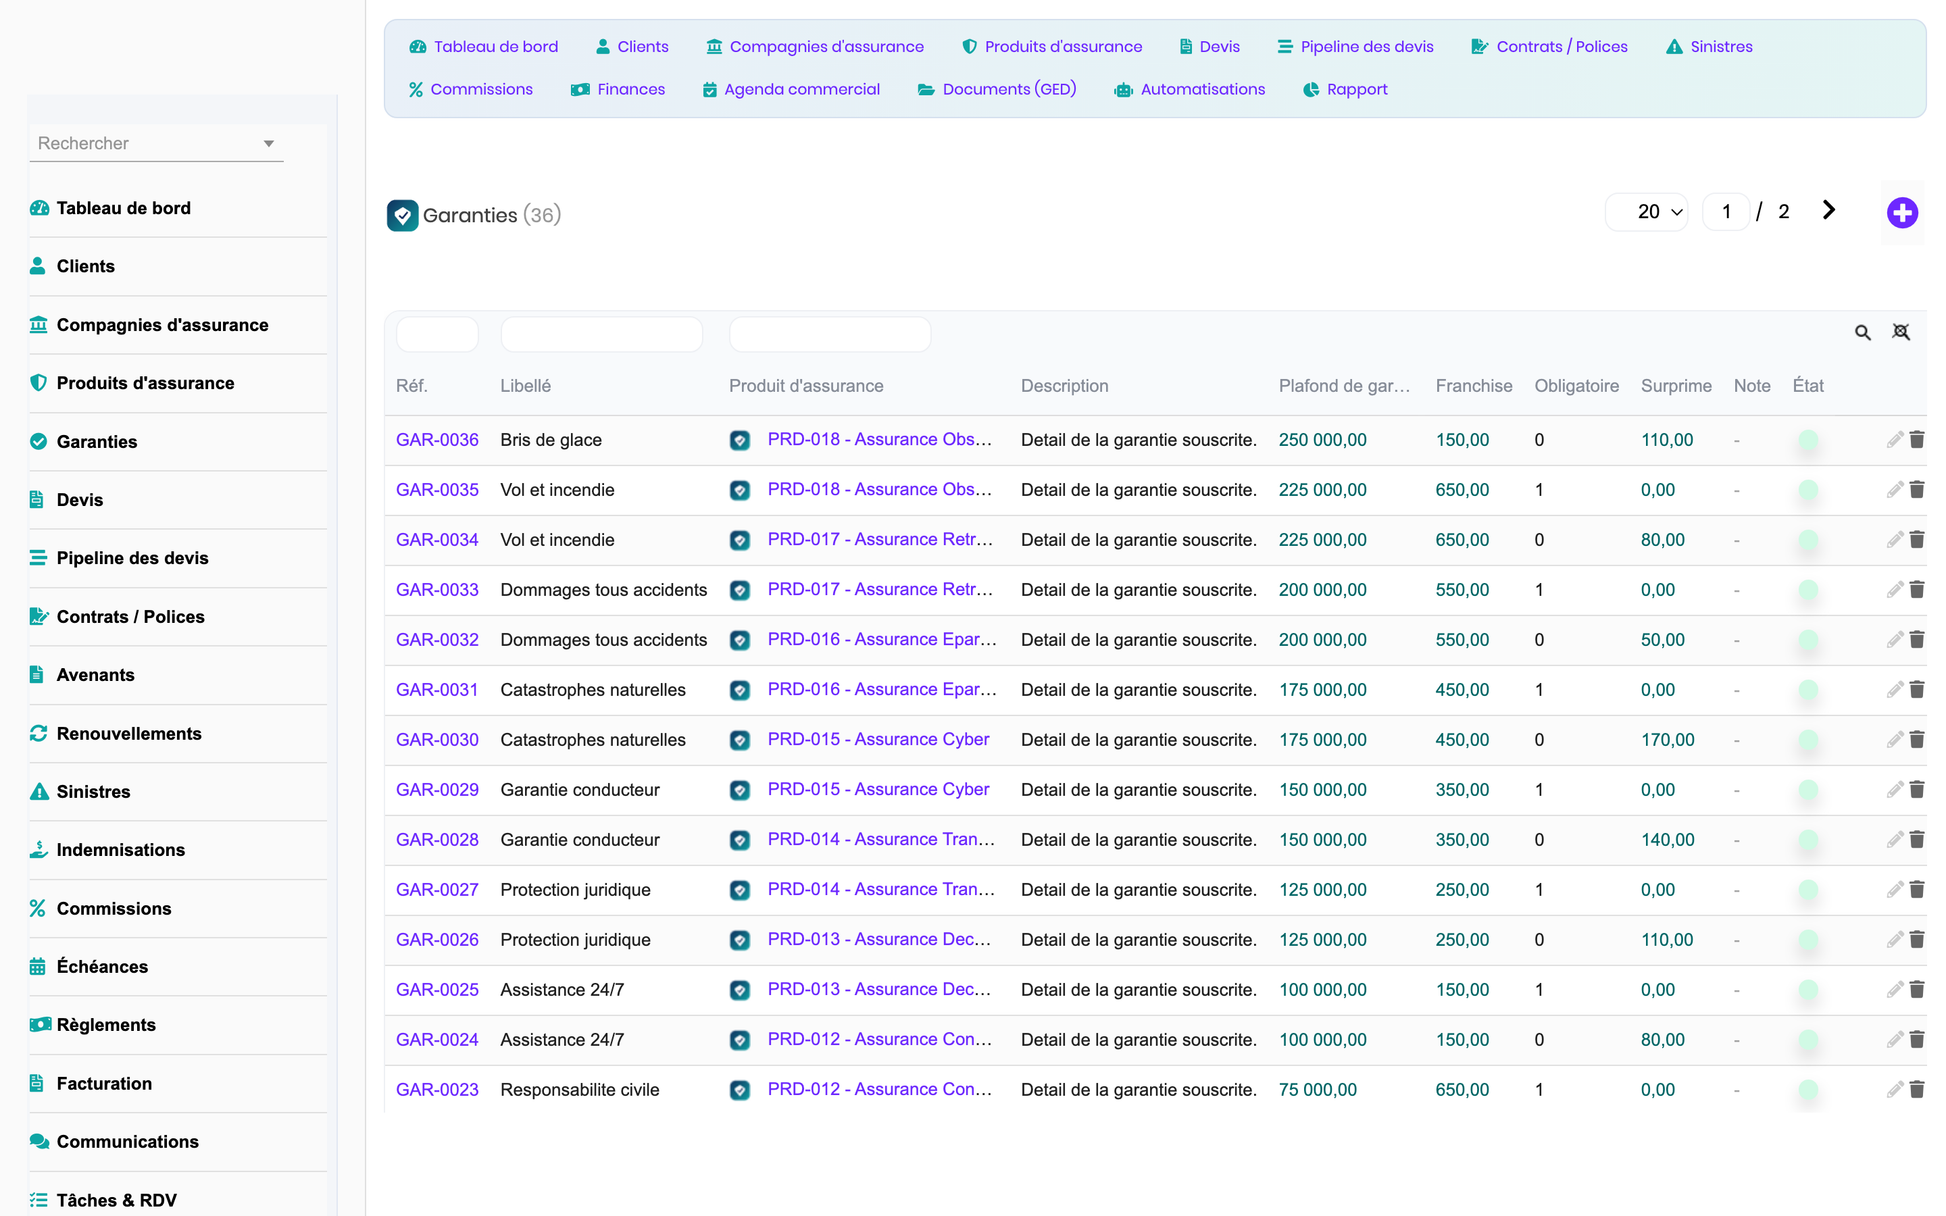This screenshot has width=1946, height=1216.
Task: Open the PRD-012 product link in GAR-0023 row
Action: pyautogui.click(x=880, y=1090)
